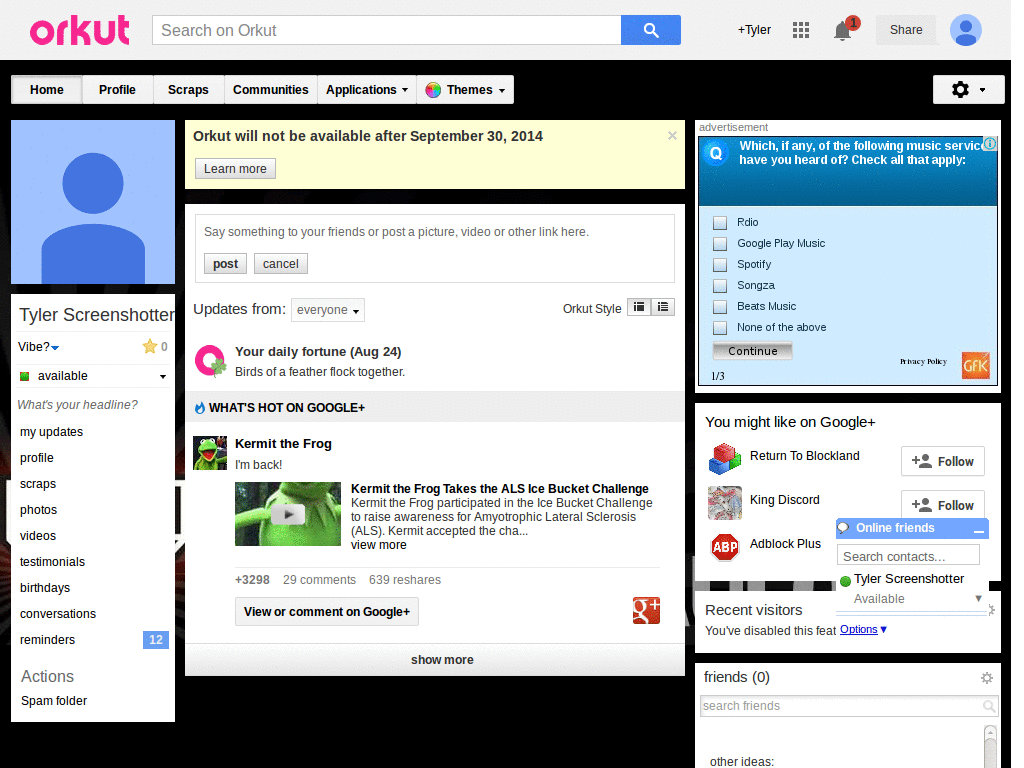Follow Return To Blockland
Screen dimensions: 1024x768
coord(942,462)
